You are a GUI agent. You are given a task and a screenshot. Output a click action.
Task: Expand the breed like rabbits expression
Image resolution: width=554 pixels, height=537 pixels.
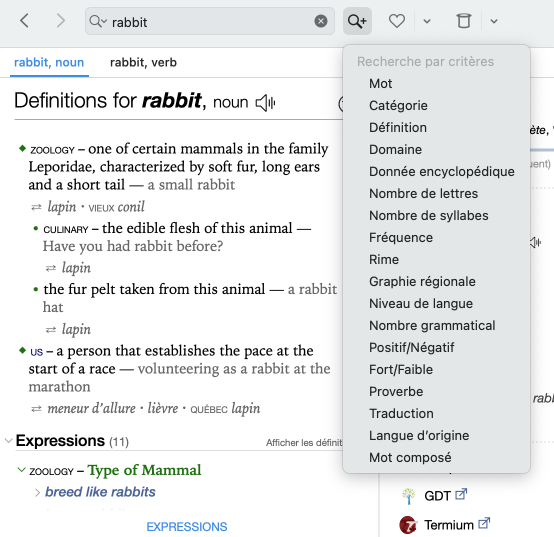coord(37,492)
